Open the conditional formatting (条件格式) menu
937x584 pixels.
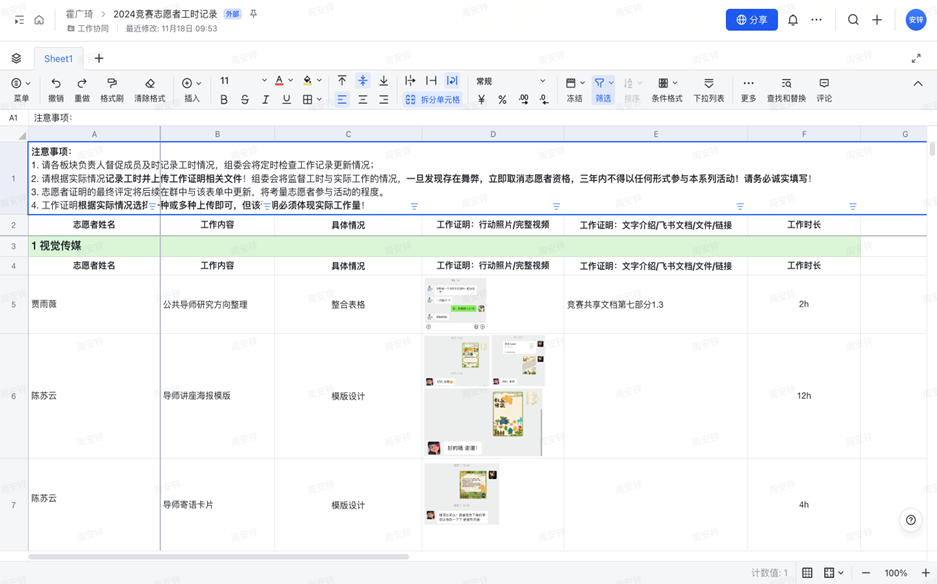[x=667, y=90]
